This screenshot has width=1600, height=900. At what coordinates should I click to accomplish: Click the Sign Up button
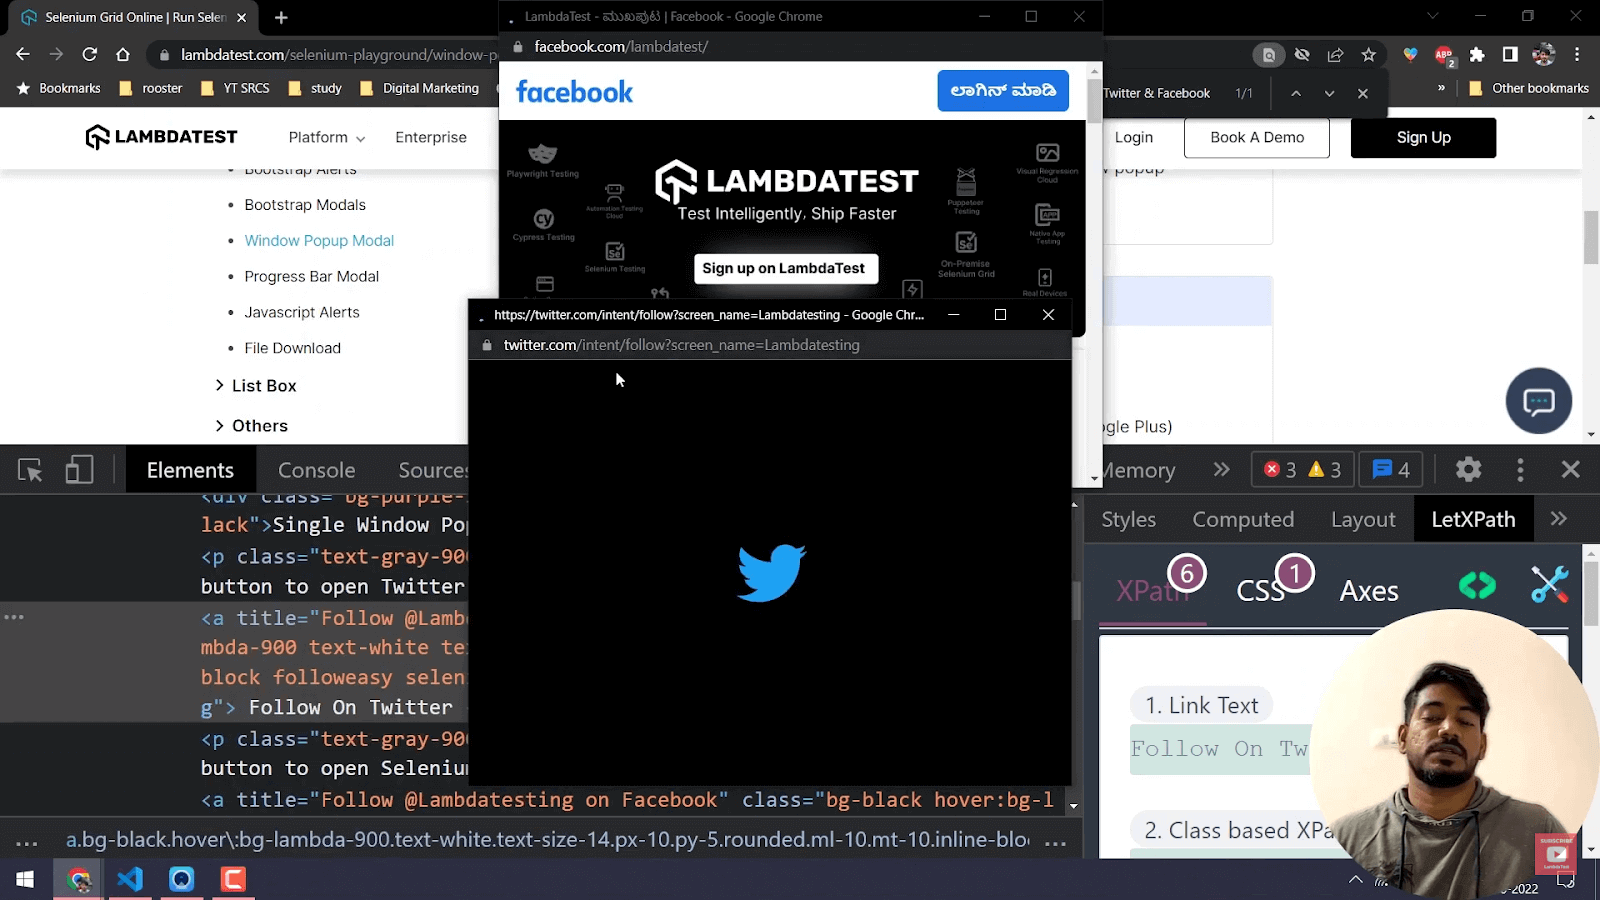tap(1422, 137)
